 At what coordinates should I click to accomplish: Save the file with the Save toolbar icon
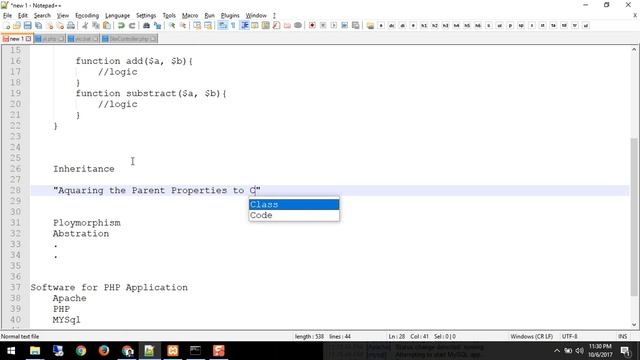coord(27,26)
